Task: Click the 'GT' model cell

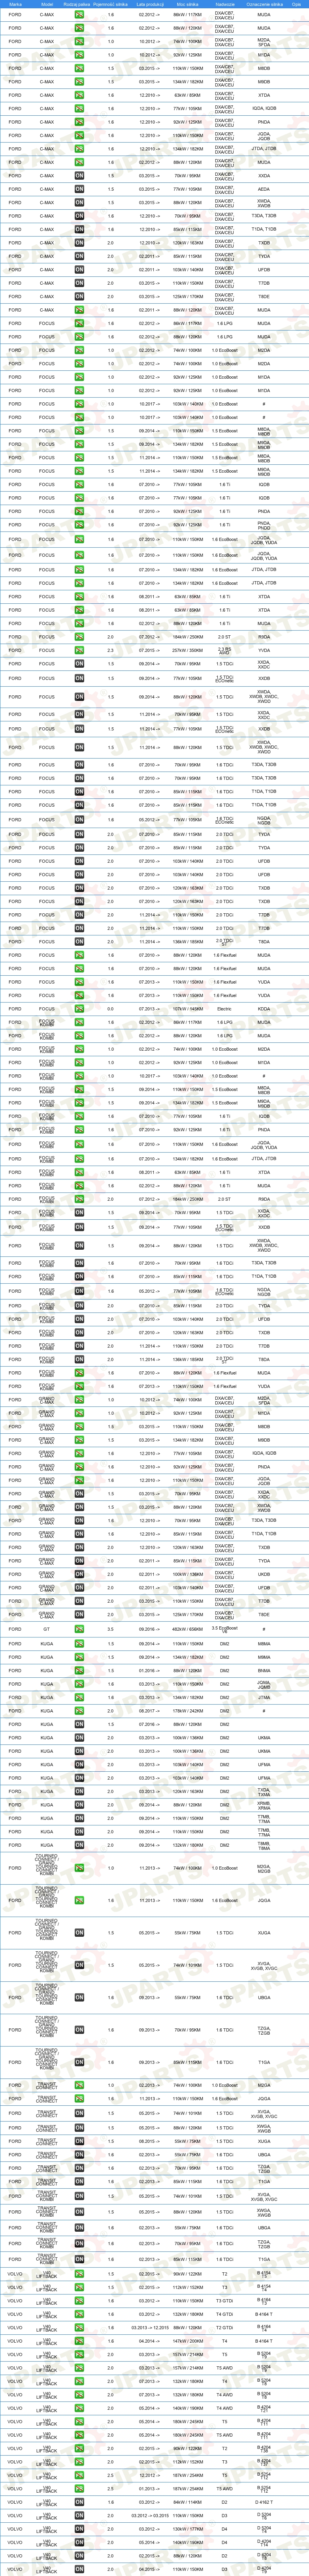Action: pos(47,1629)
